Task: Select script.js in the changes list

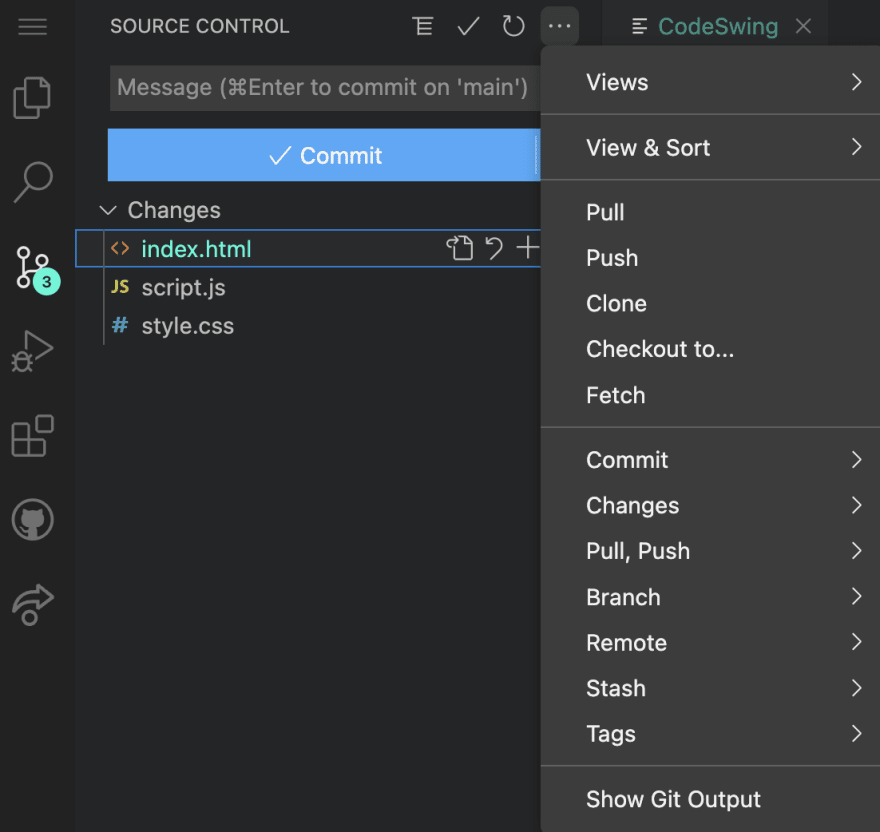Action: (x=183, y=288)
